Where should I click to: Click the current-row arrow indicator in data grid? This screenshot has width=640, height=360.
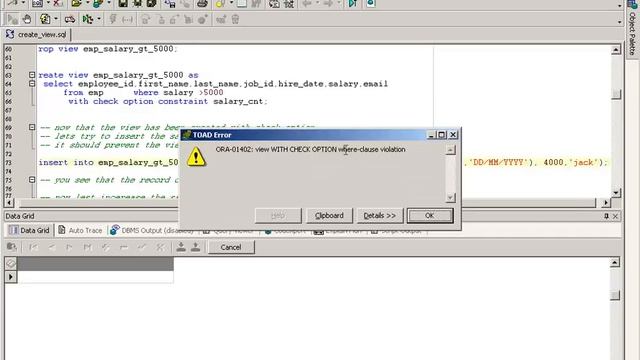click(11, 277)
